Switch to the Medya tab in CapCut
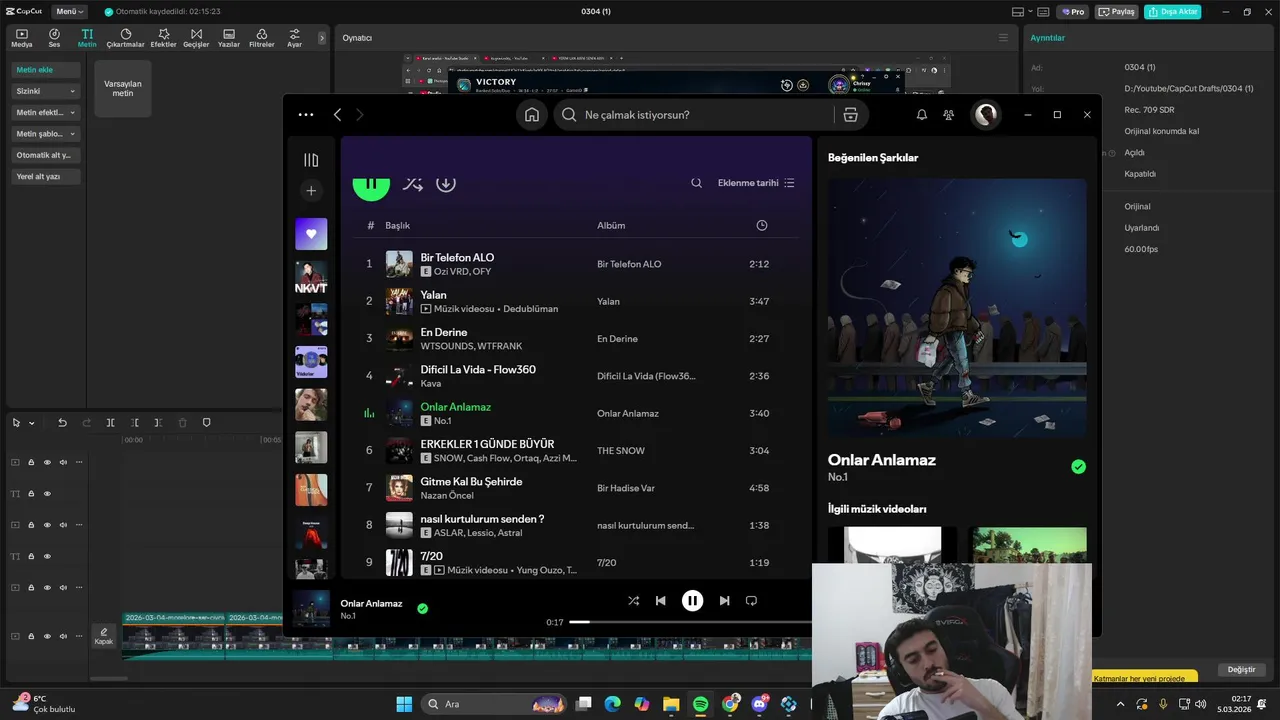The height and width of the screenshot is (720, 1280). point(22,38)
